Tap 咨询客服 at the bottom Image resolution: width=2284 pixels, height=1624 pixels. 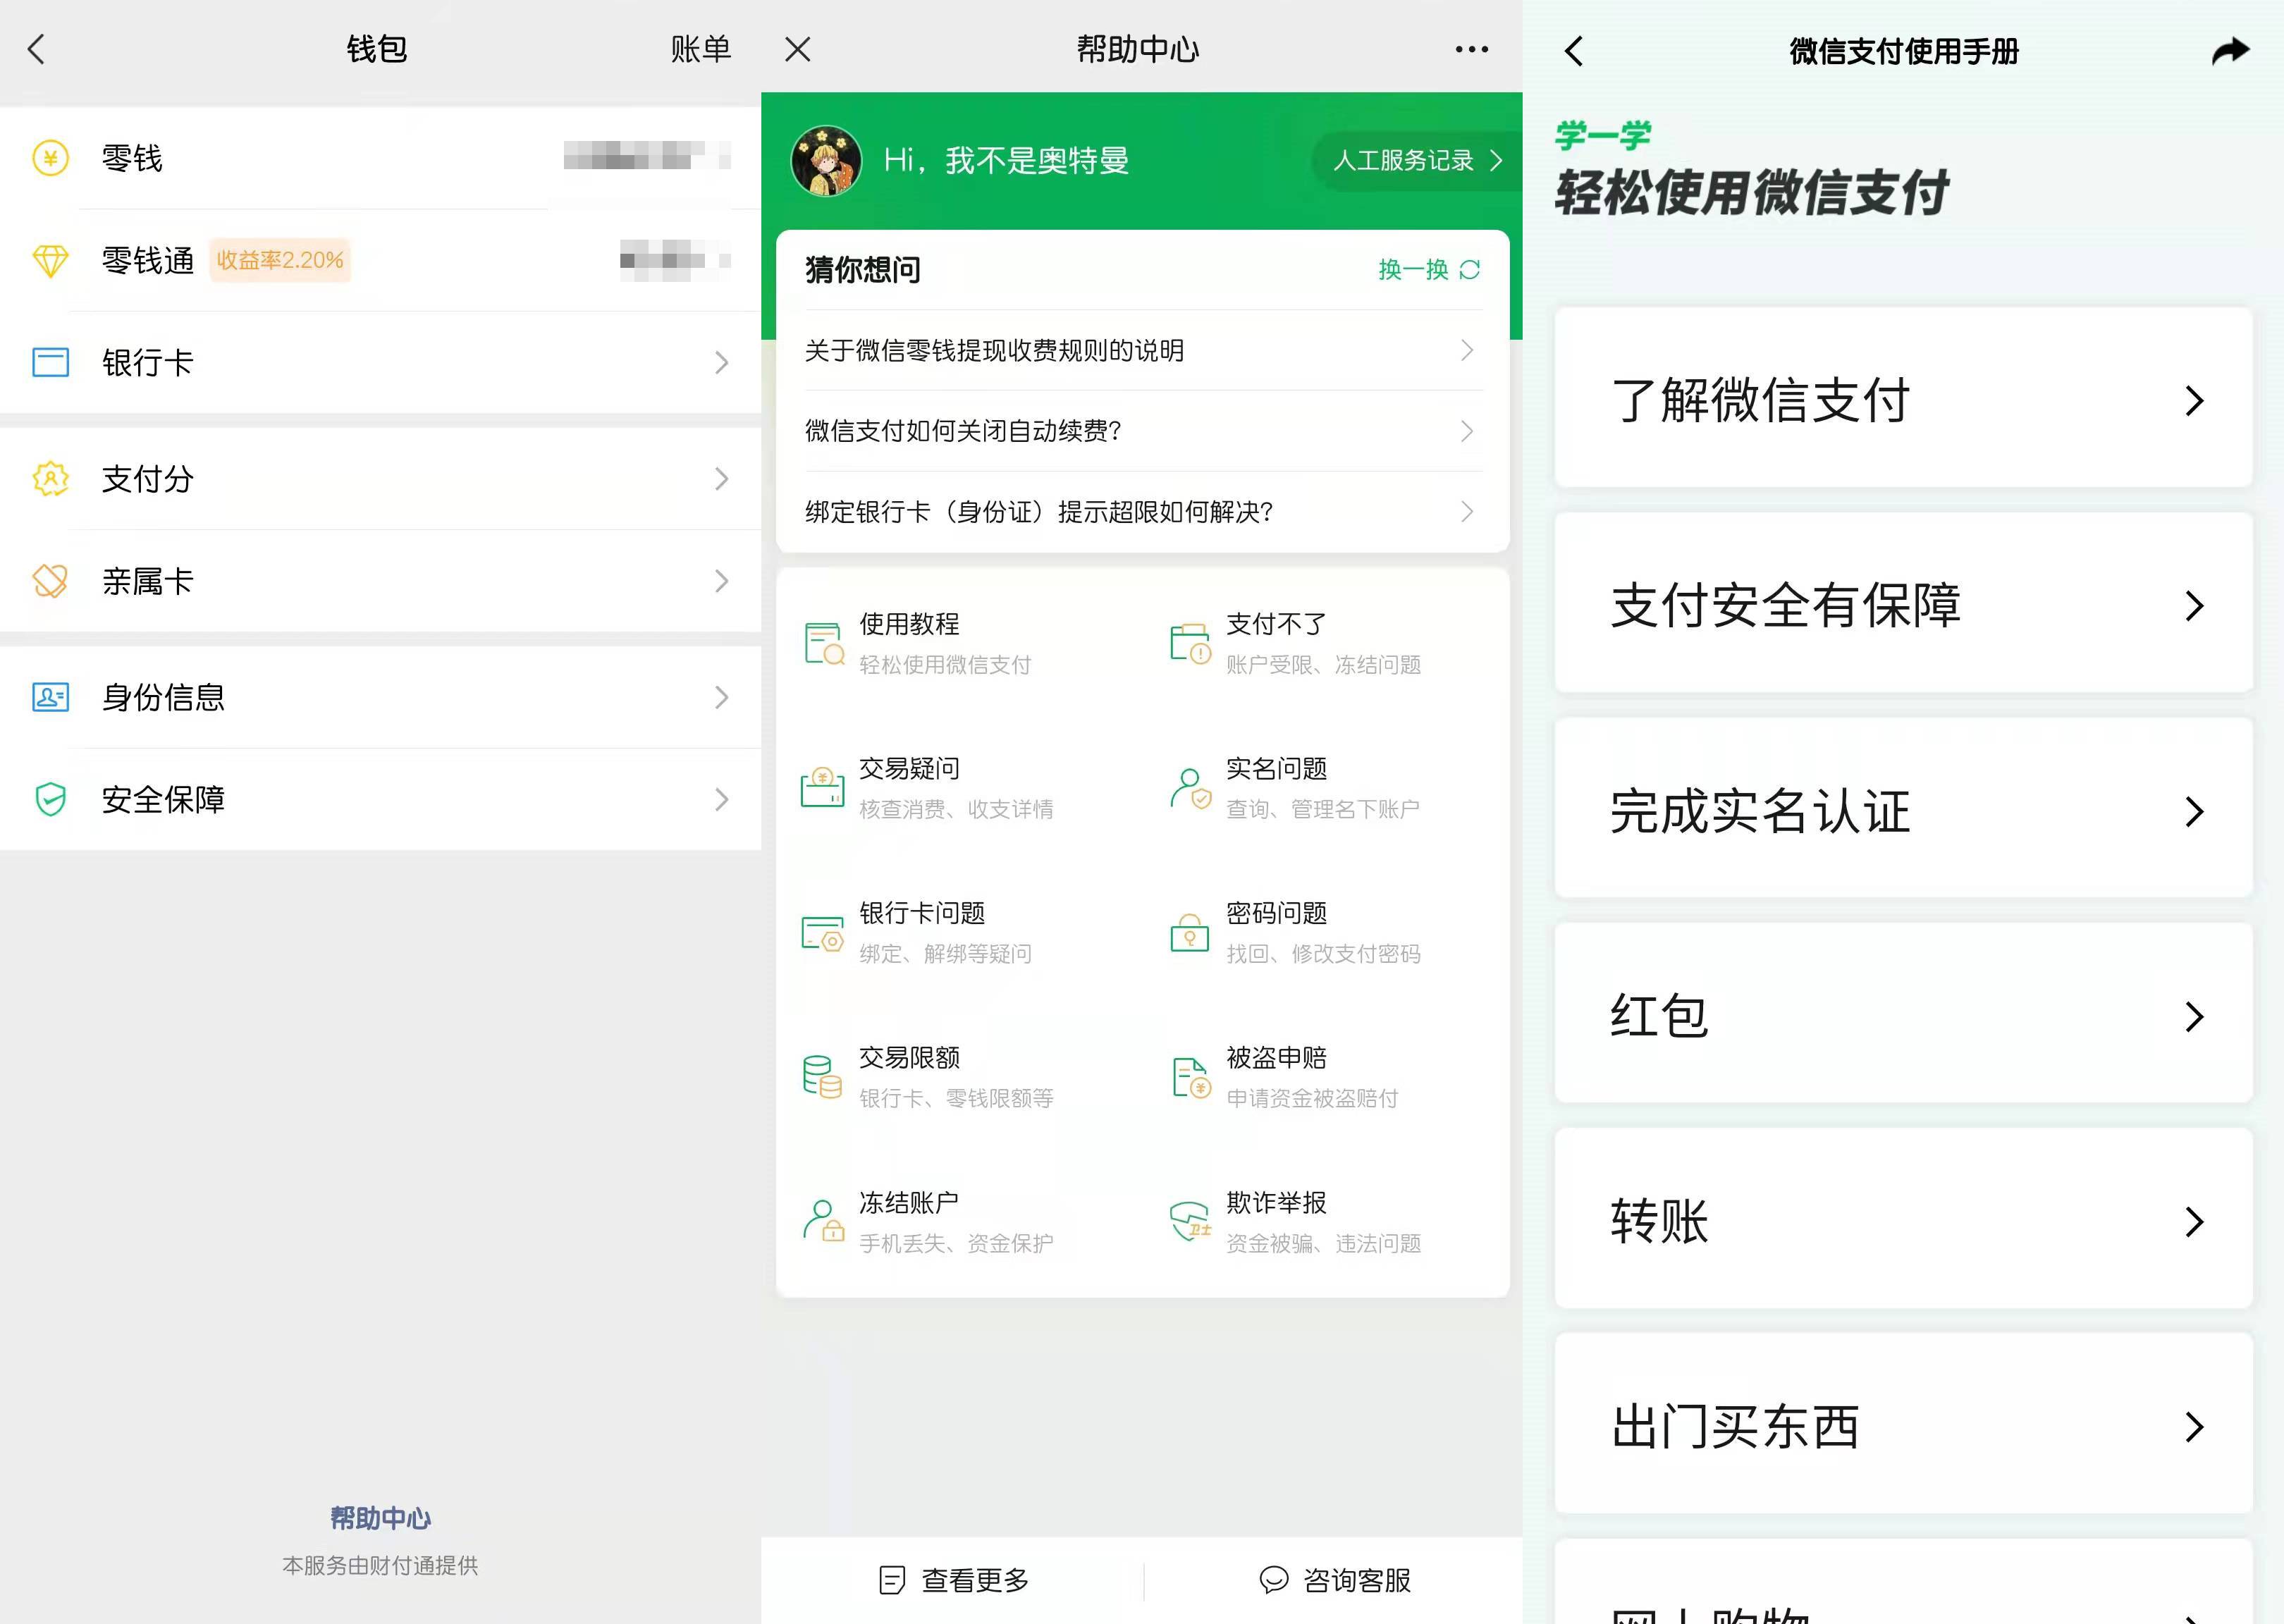tap(1335, 1580)
